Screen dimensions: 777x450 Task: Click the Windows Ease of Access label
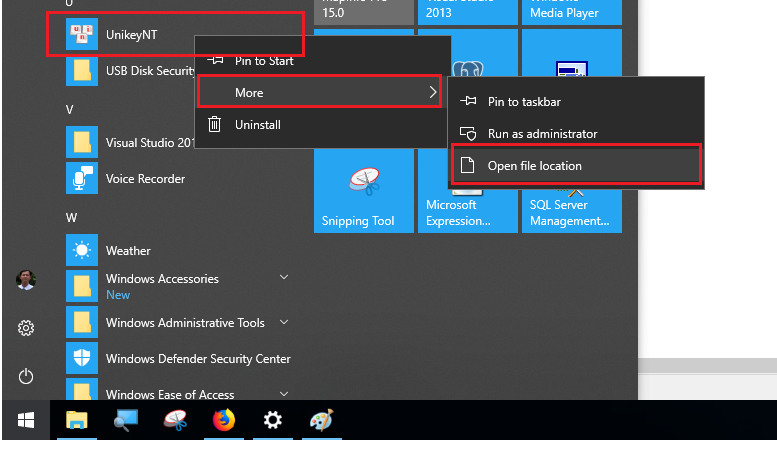[170, 394]
